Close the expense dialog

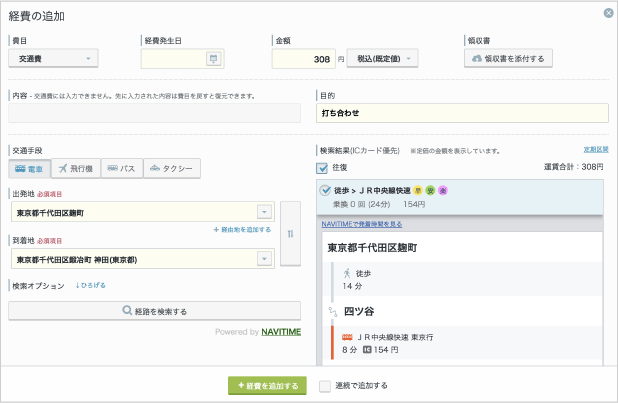608,13
